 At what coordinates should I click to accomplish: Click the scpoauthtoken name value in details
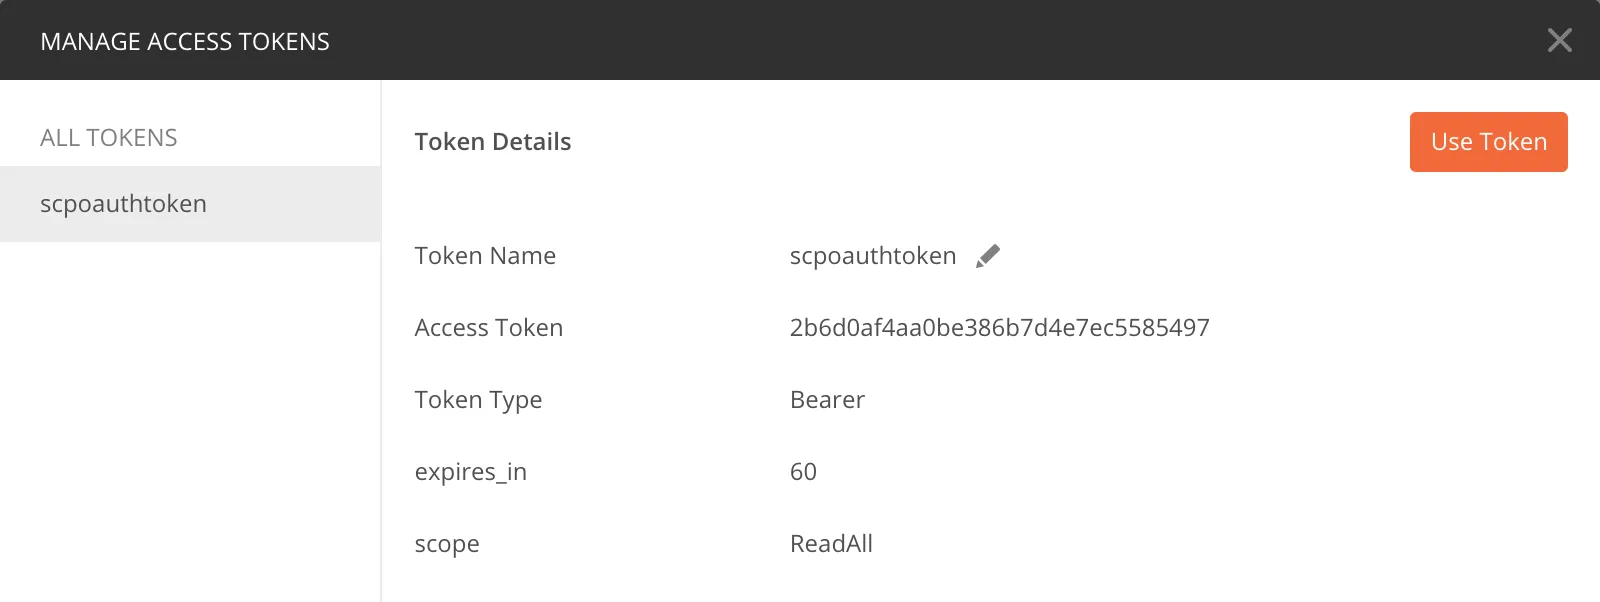point(872,256)
